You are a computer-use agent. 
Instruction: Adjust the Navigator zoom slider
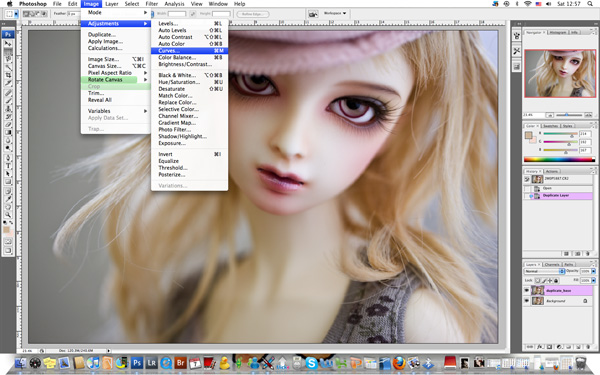pos(568,115)
